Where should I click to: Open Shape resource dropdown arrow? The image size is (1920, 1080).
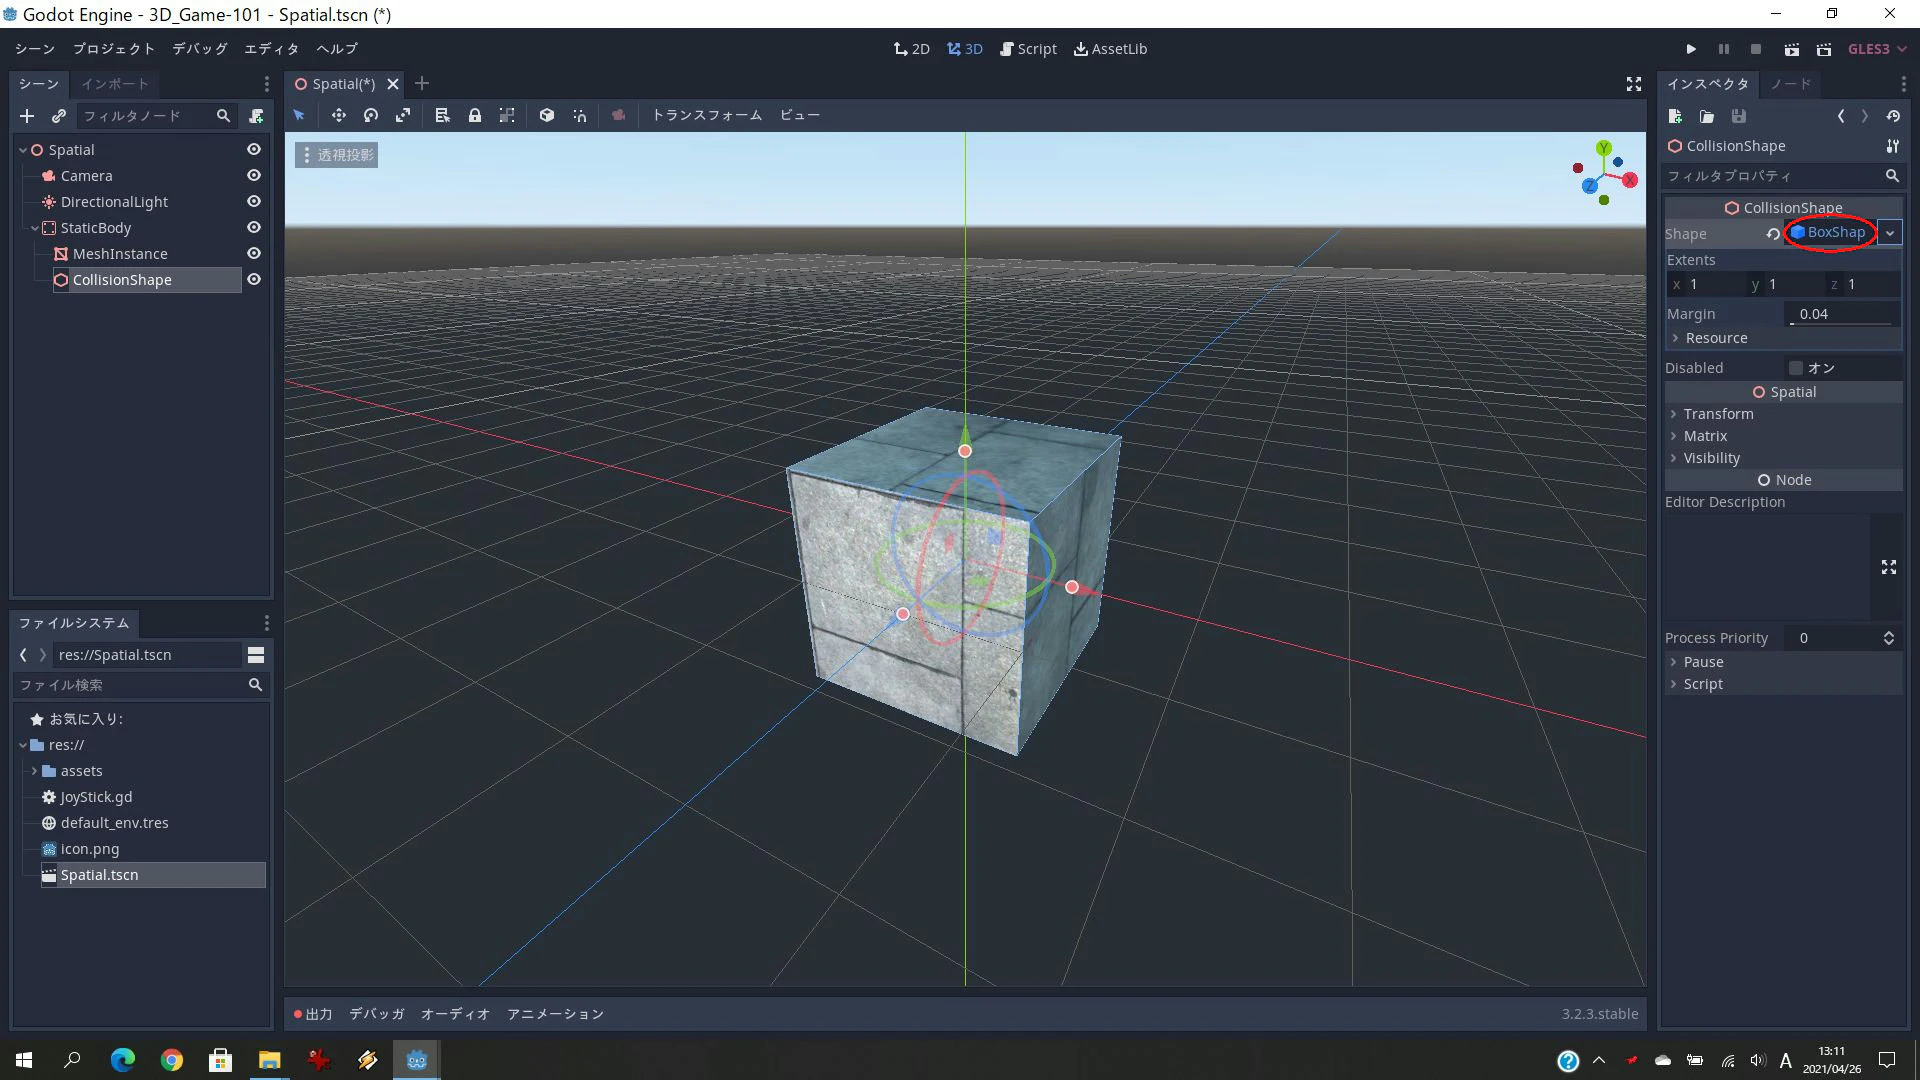pyautogui.click(x=1890, y=233)
